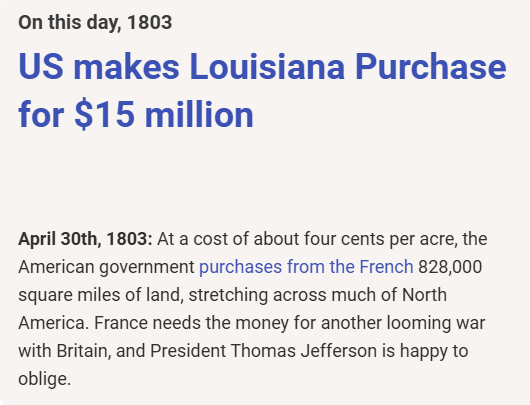
Task: Click the name 'Thomas Jefferson' in the text
Action: (x=304, y=351)
